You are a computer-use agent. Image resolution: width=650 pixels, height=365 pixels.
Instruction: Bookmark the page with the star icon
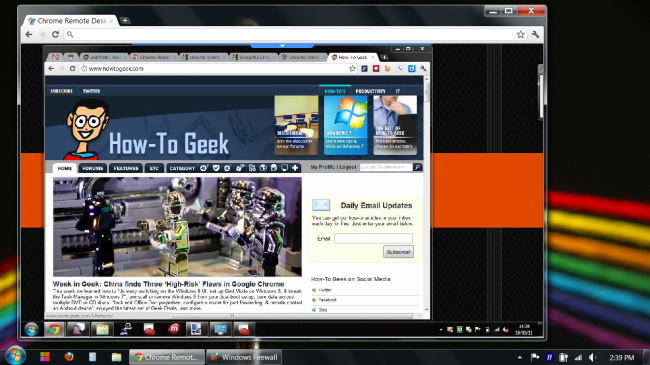[521, 34]
